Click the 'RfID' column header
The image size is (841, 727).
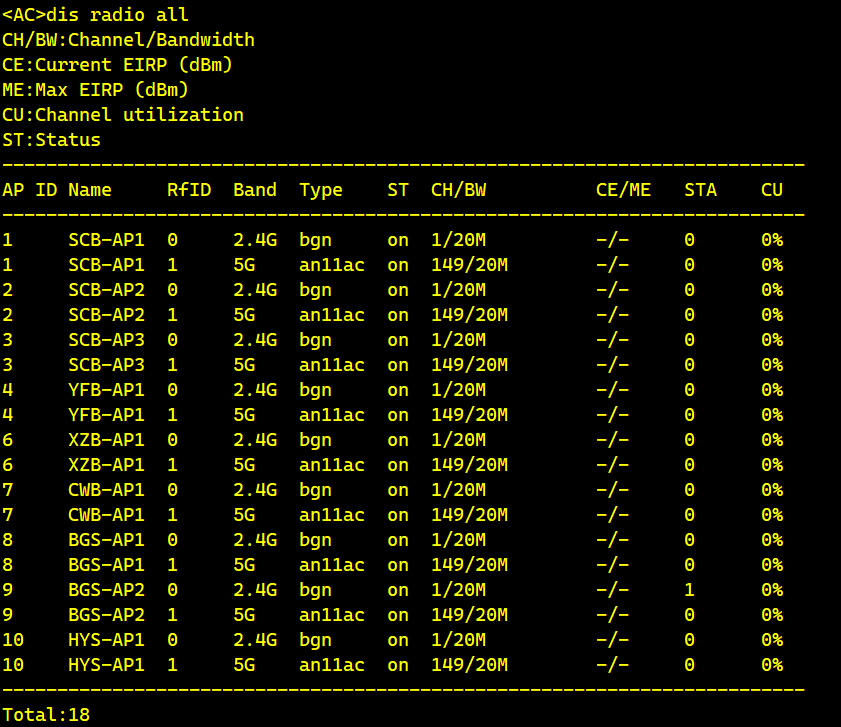tap(189, 190)
